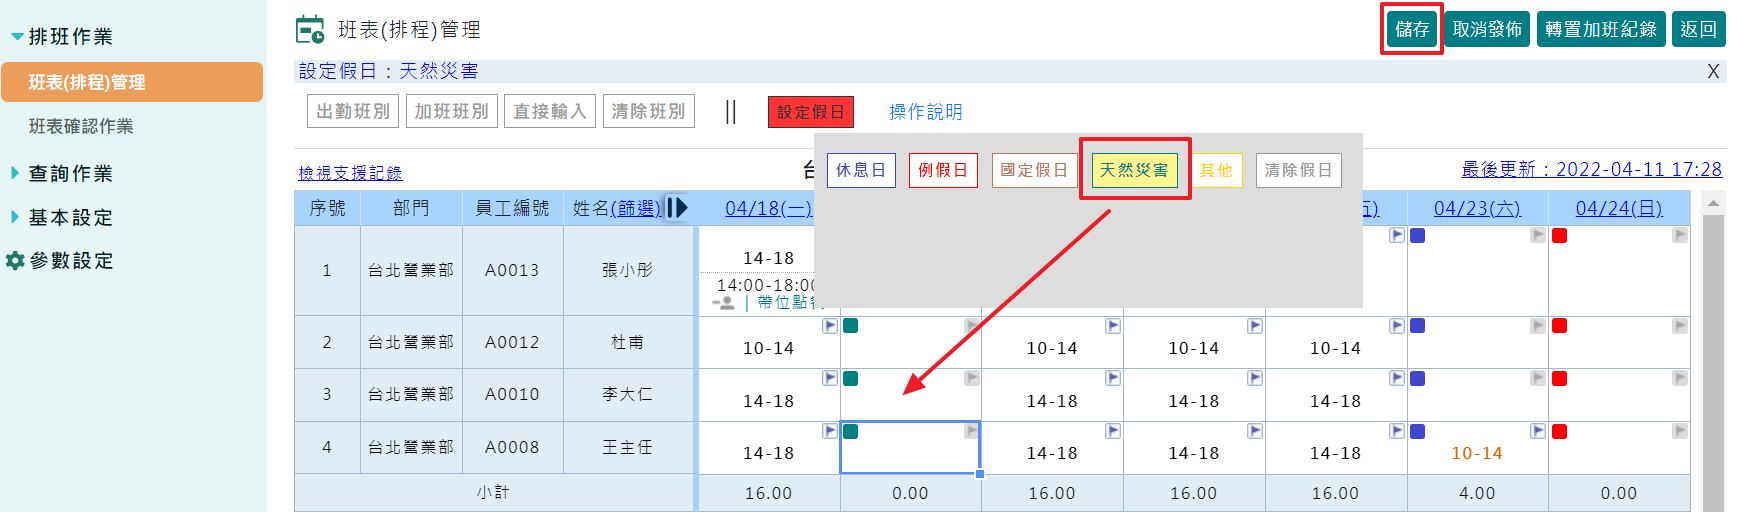Click the flag icon in 王主任's Friday (五) cell
This screenshot has height=512, width=1742.
click(x=1397, y=431)
